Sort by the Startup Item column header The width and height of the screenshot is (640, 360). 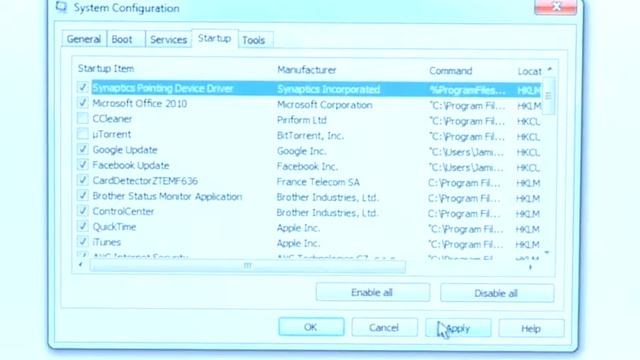tap(106, 69)
